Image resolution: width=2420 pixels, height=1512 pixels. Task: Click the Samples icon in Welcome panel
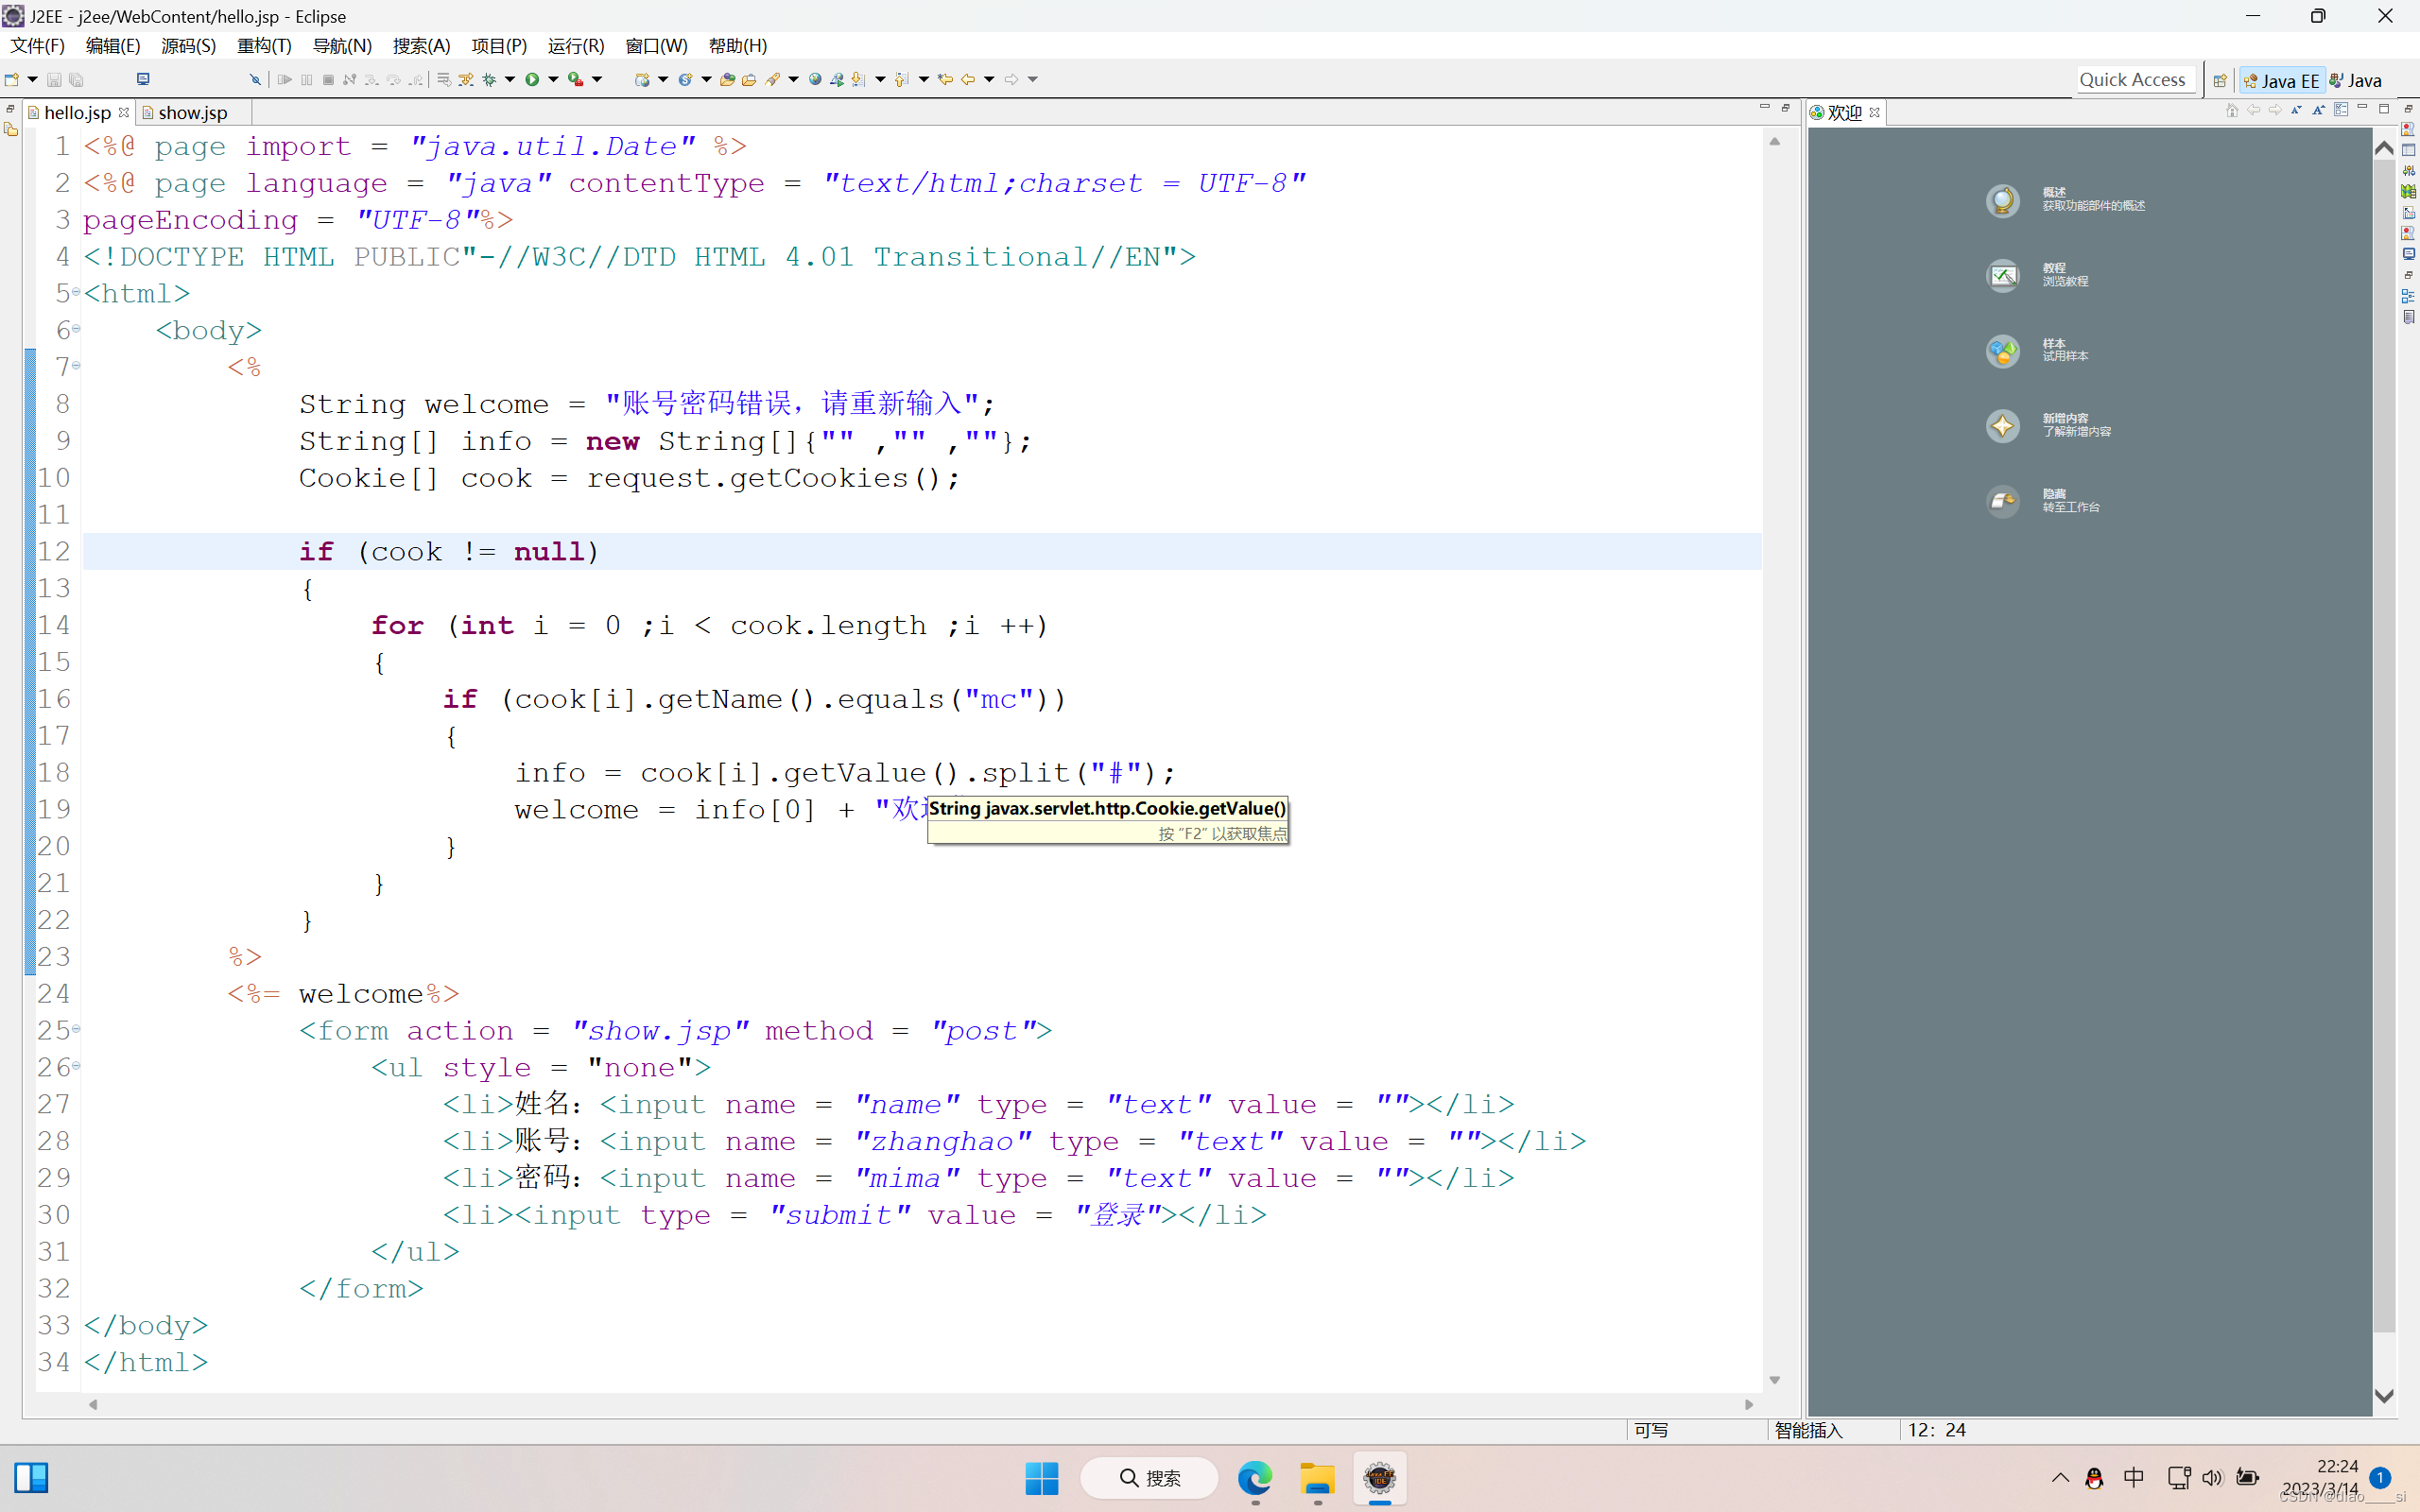(x=2002, y=350)
